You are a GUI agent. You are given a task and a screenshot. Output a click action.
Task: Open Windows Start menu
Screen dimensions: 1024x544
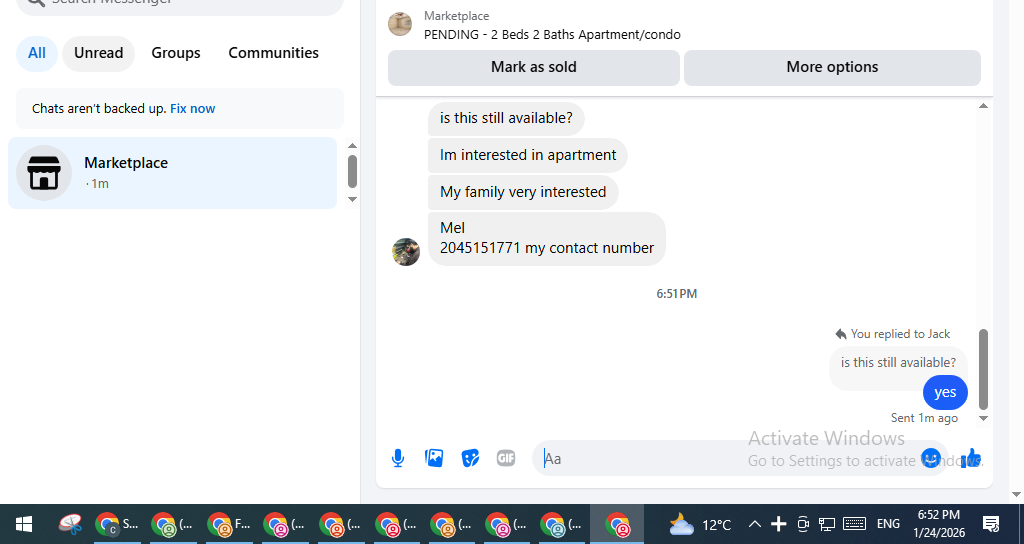24,524
